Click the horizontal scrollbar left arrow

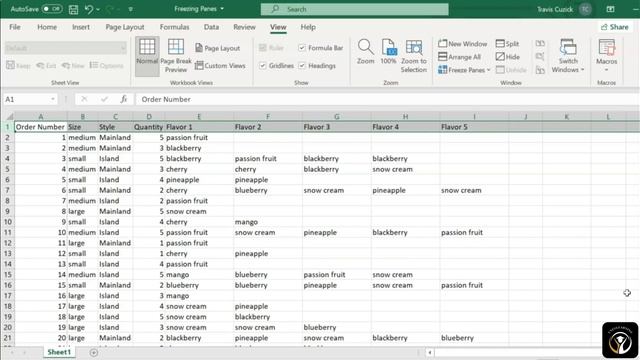click(x=429, y=352)
